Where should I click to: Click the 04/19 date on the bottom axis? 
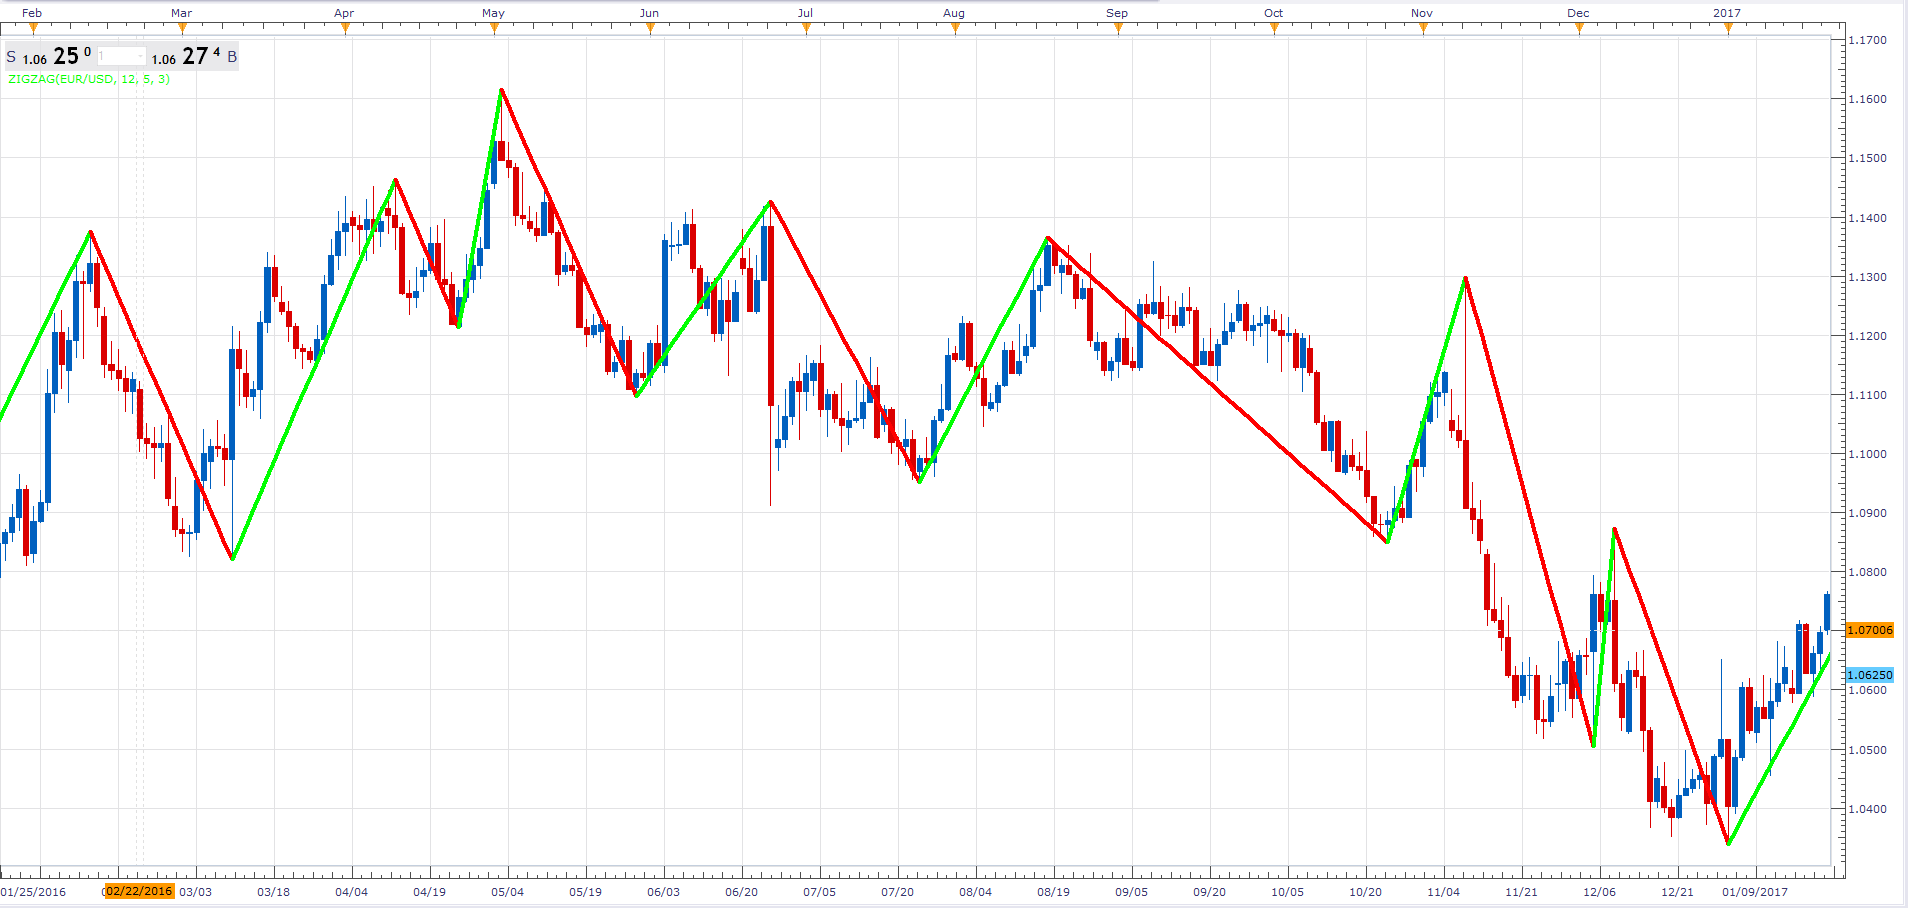click(x=430, y=892)
